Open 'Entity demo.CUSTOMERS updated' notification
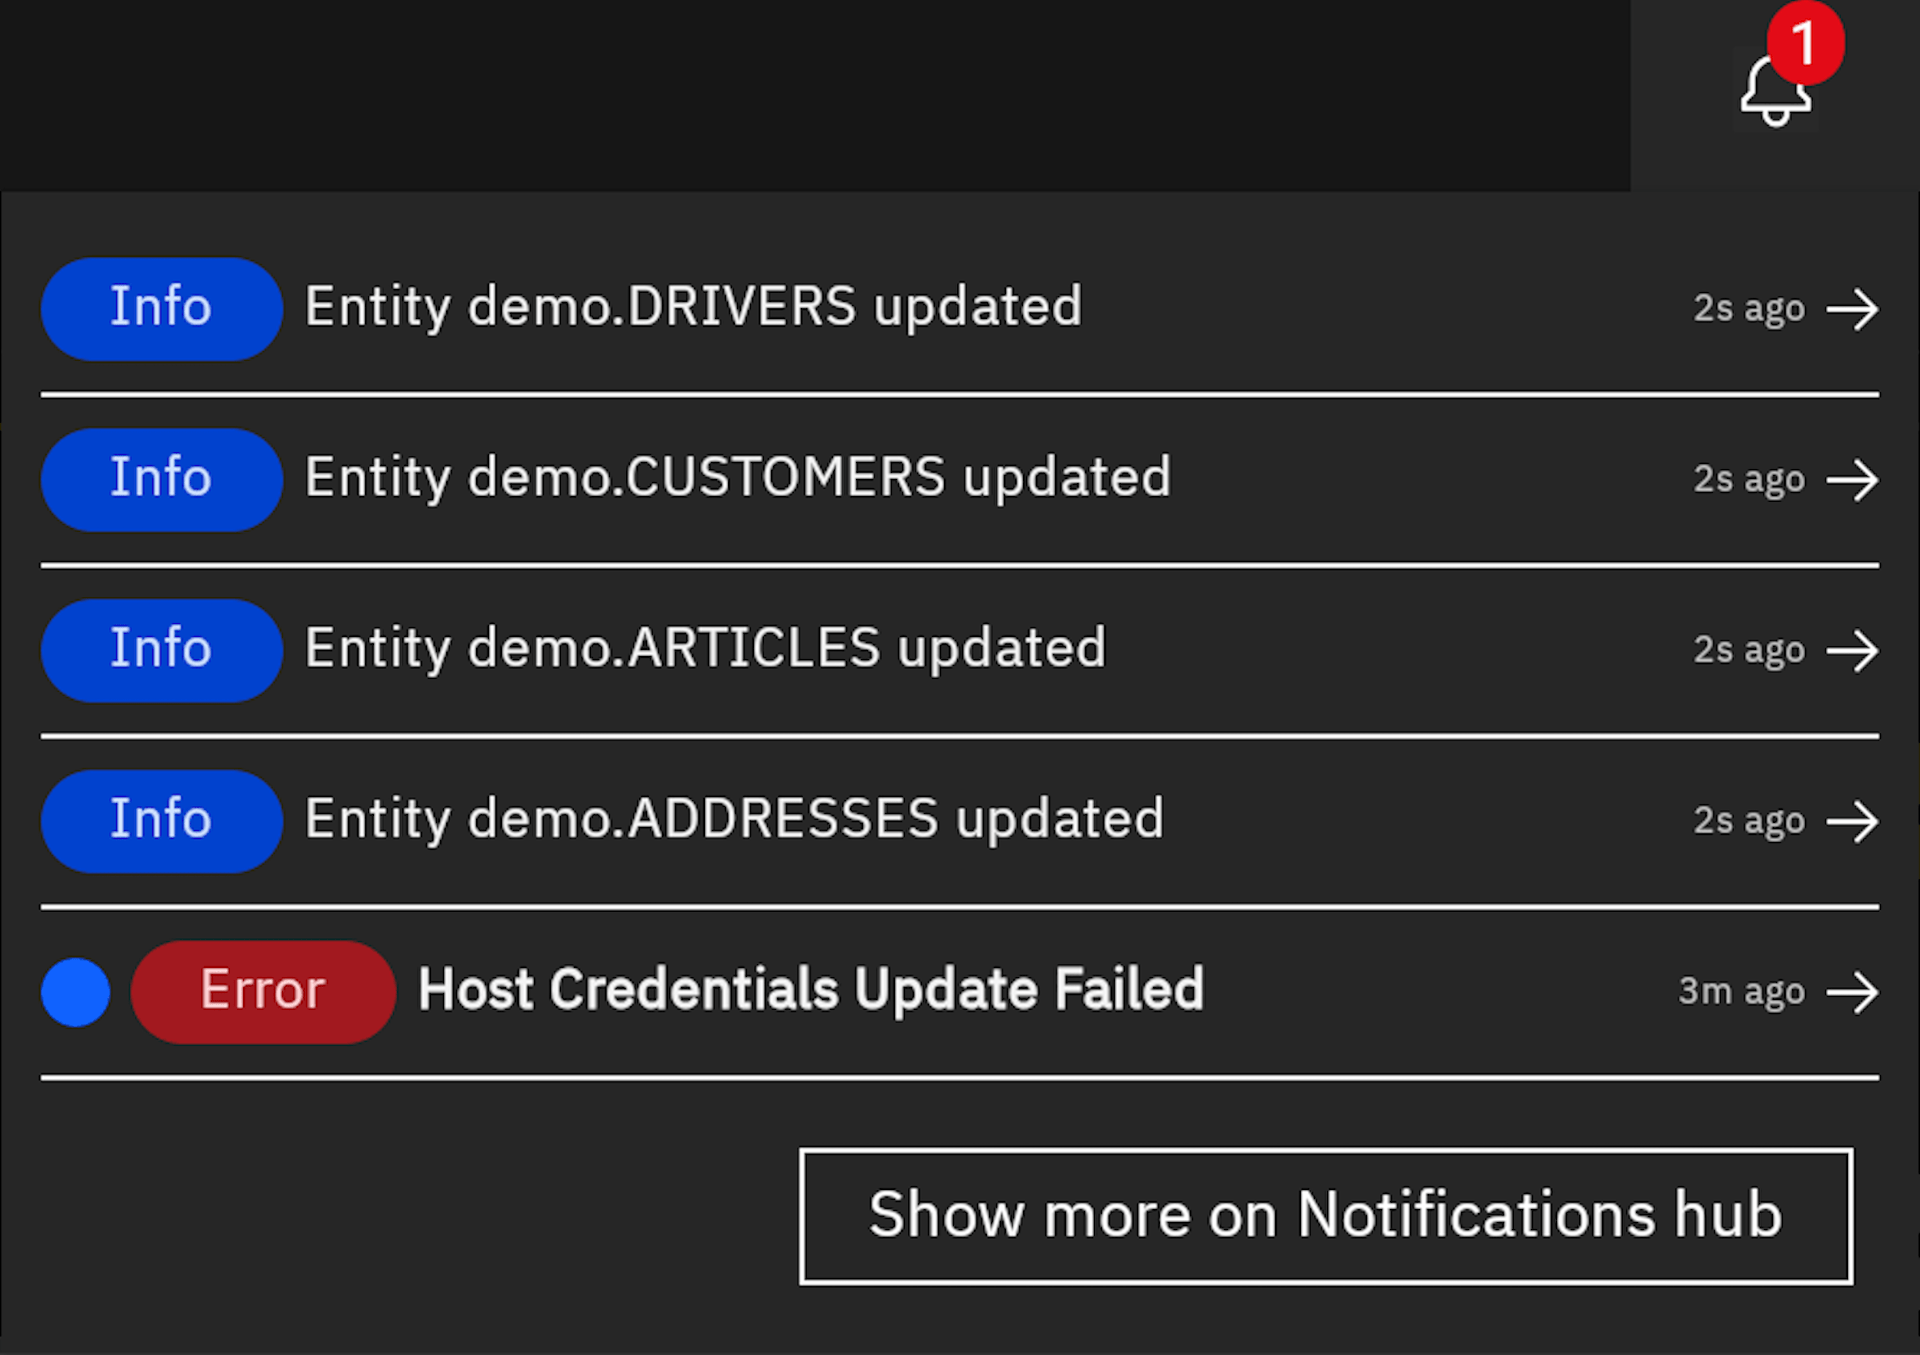1920x1355 pixels. (738, 478)
